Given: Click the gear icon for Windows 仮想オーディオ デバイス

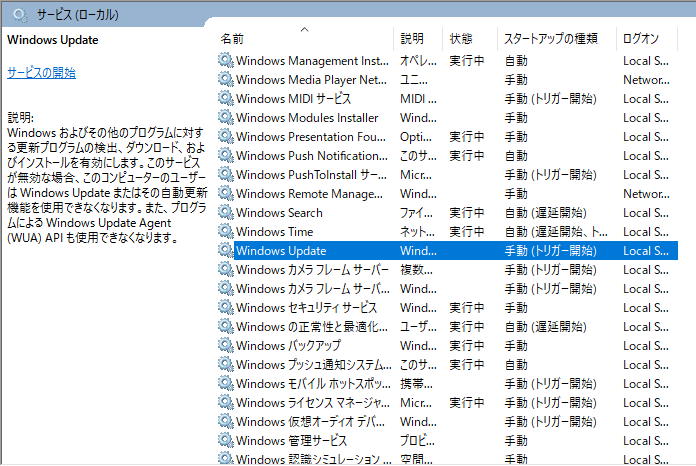Looking at the screenshot, I should 226,422.
